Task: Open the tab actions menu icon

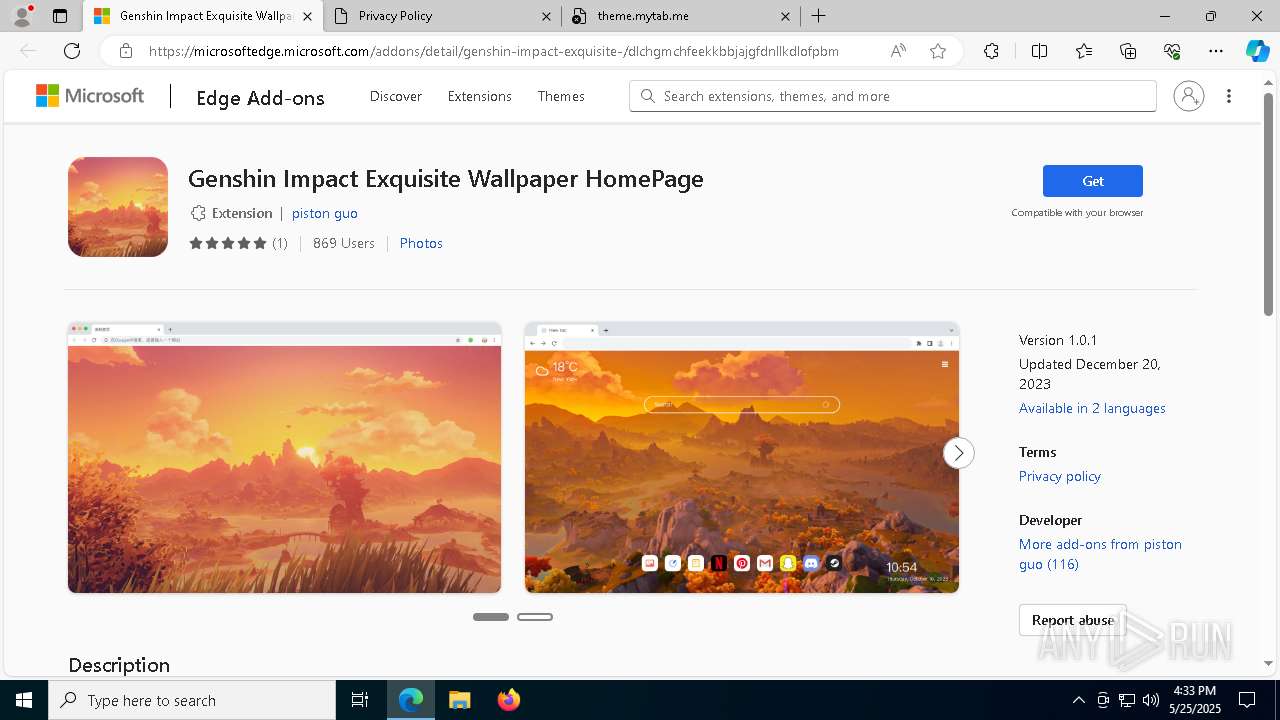Action: pos(60,16)
